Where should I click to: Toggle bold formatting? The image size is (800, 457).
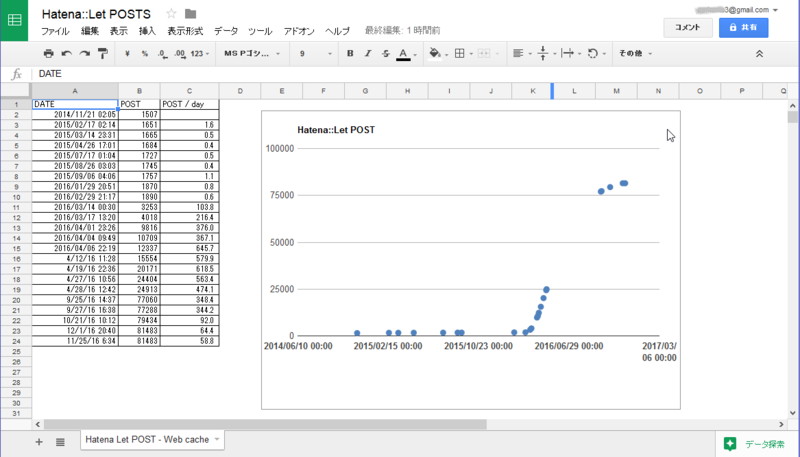[x=350, y=54]
